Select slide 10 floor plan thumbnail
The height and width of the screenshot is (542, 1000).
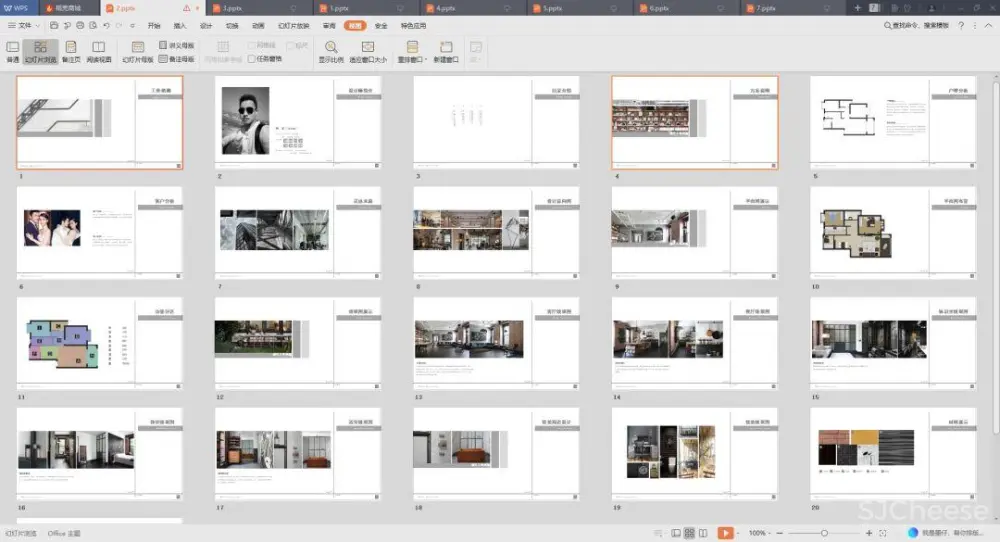point(892,228)
